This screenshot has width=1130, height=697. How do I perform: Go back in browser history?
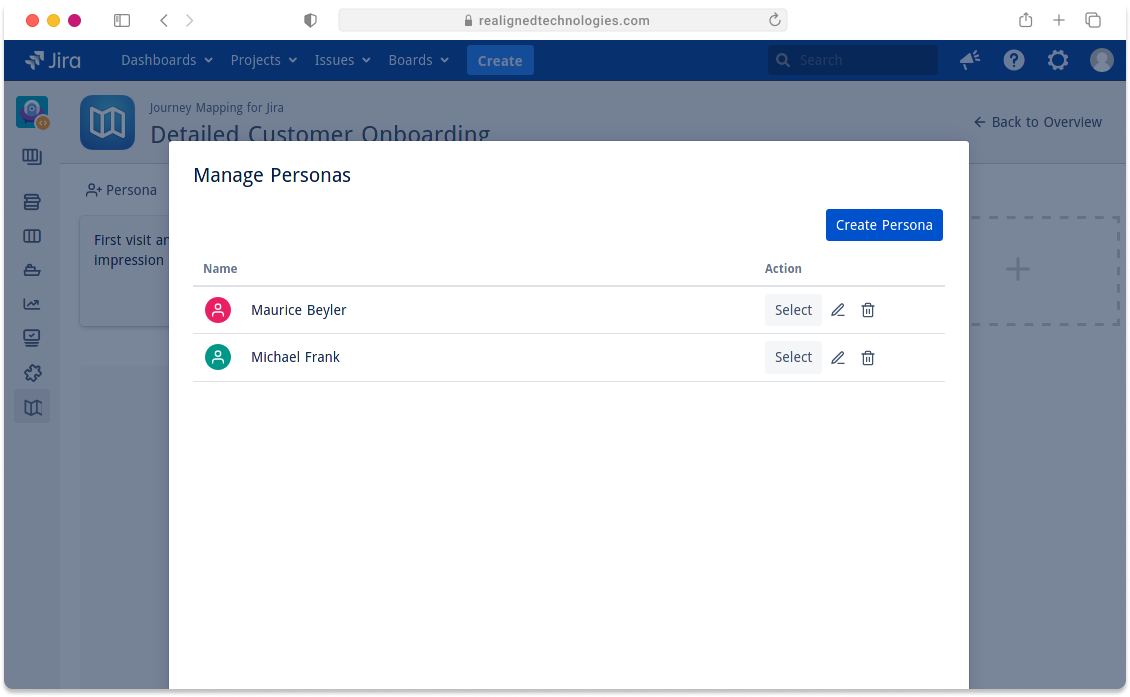pos(164,20)
